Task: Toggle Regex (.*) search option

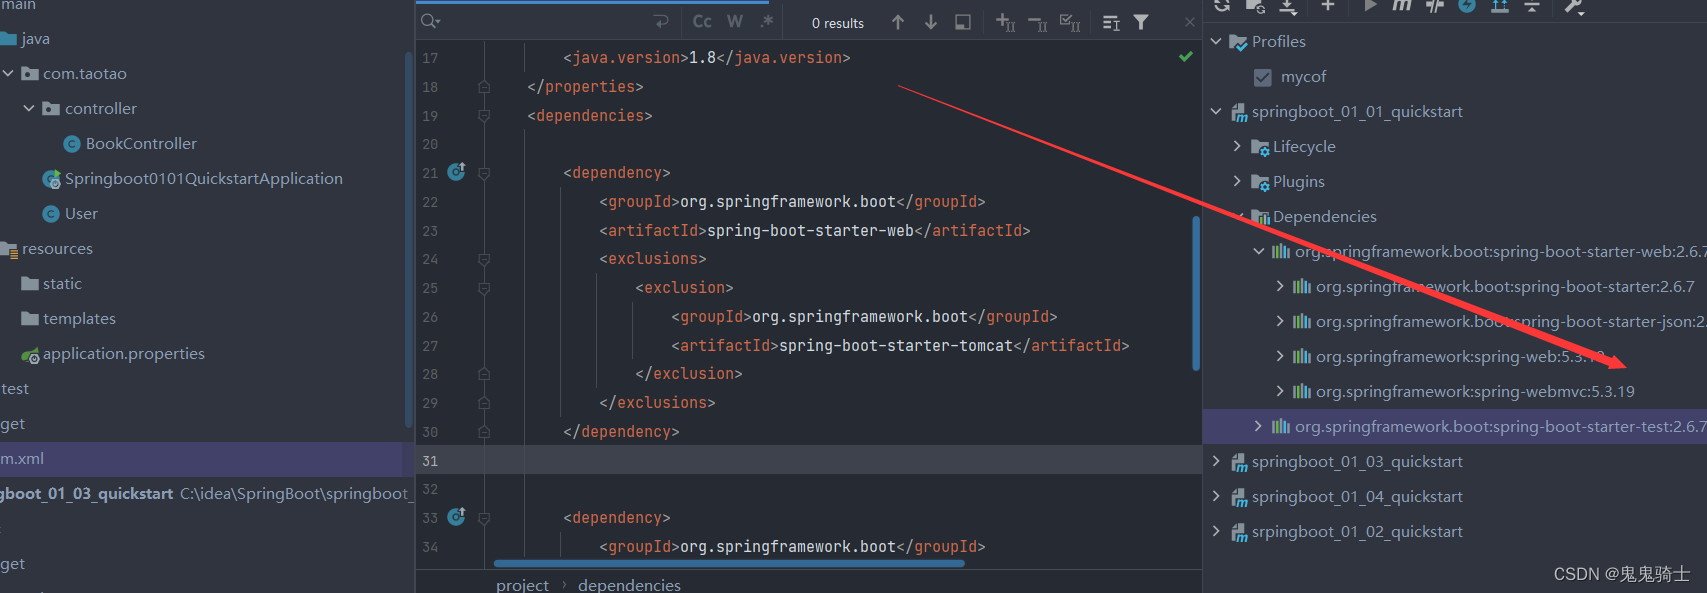Action: [767, 22]
